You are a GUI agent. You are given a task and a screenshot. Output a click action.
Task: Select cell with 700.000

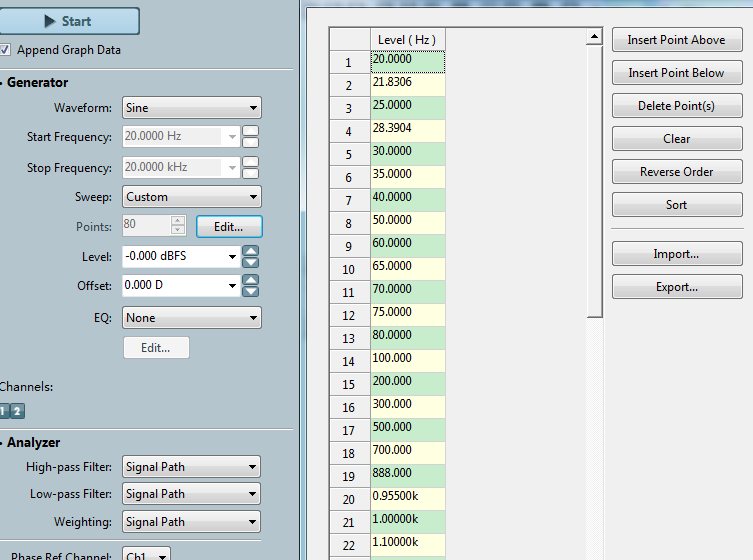pyautogui.click(x=408, y=453)
